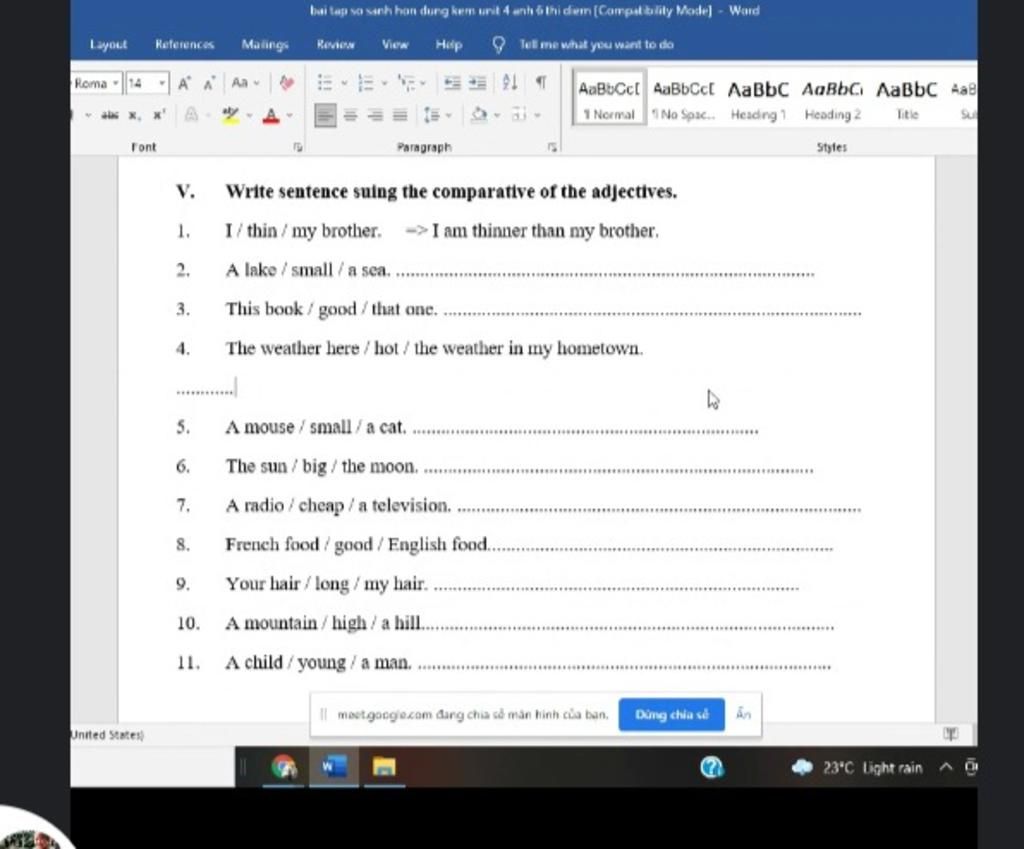Apply subscript formatting
Image resolution: width=1024 pixels, height=849 pixels.
click(134, 116)
